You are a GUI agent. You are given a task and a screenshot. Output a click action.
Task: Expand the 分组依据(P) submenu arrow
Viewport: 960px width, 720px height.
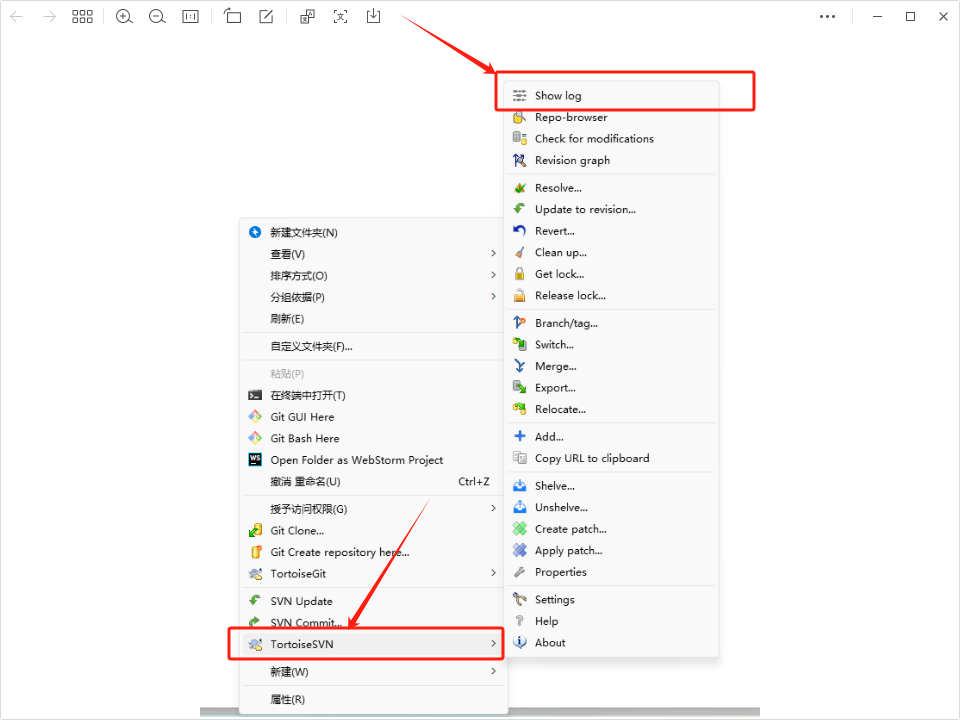[493, 296]
